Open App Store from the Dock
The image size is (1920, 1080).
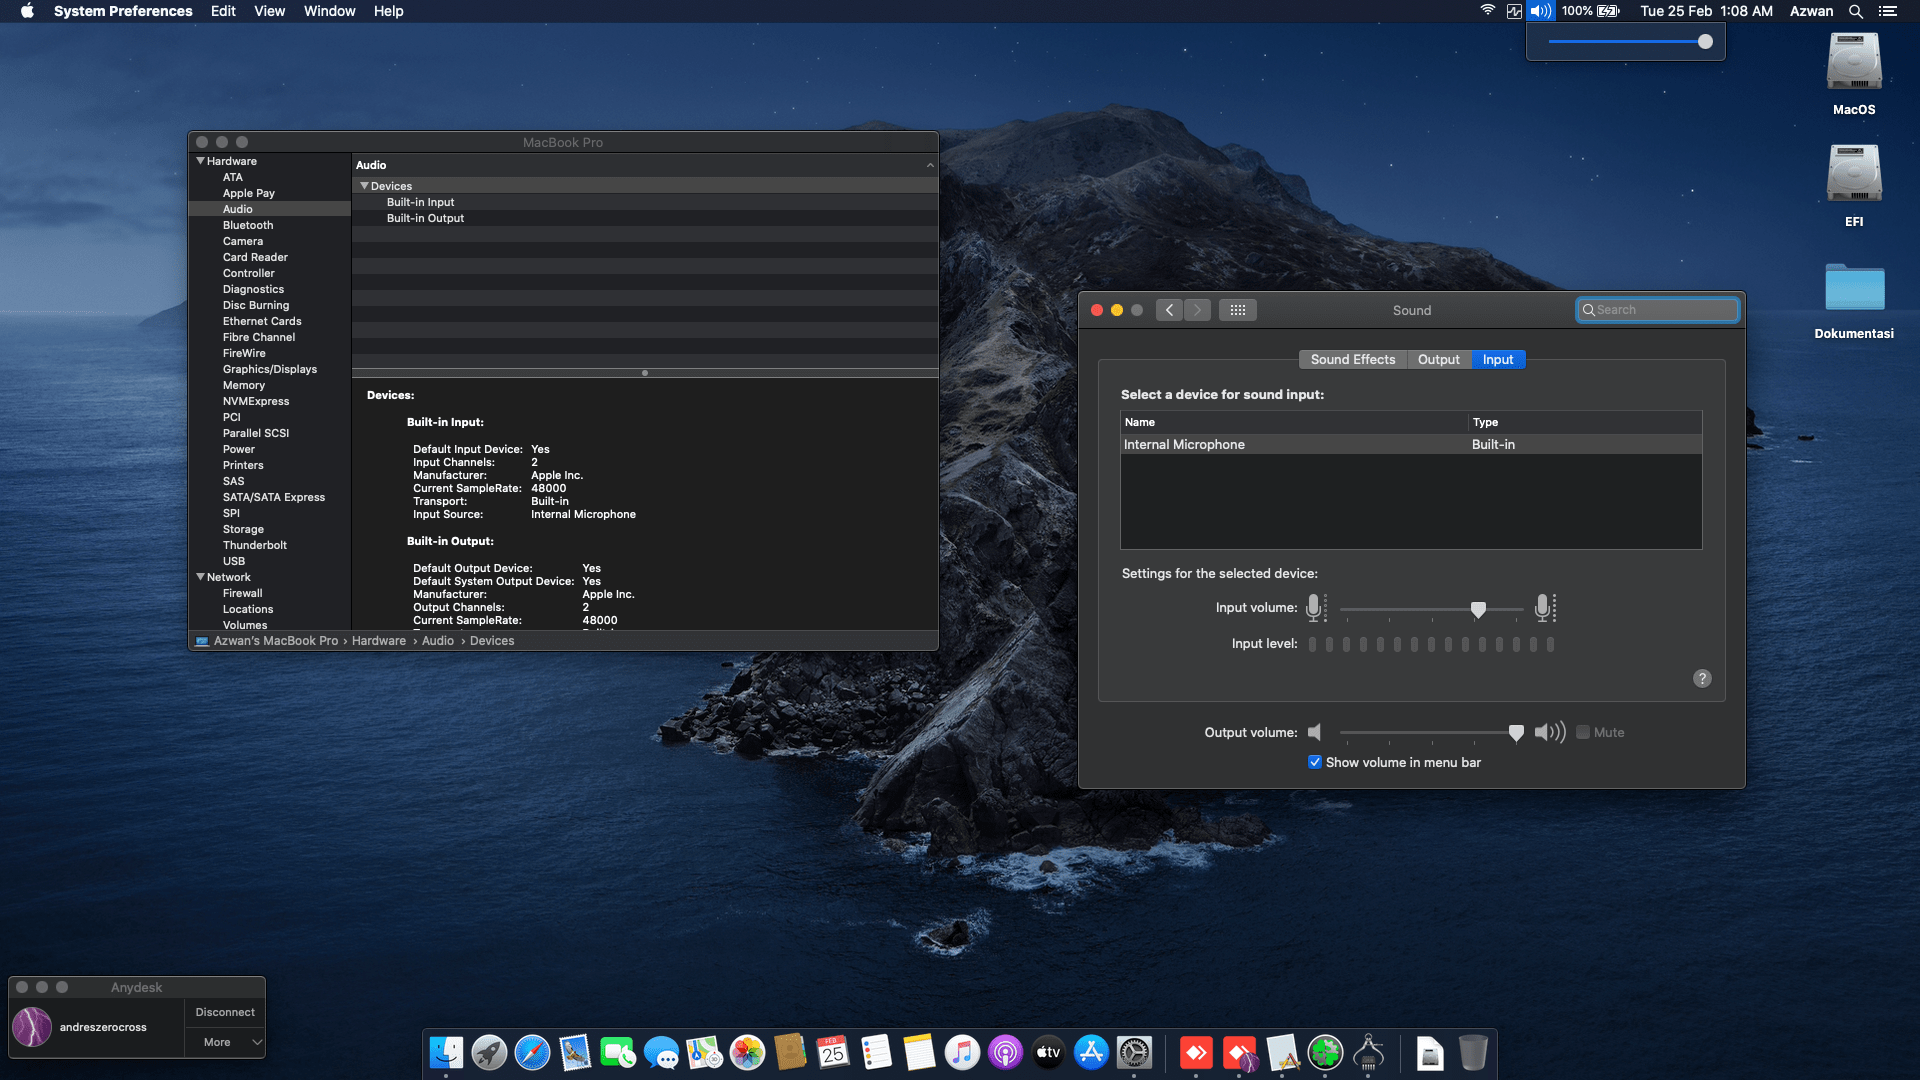point(1091,1053)
